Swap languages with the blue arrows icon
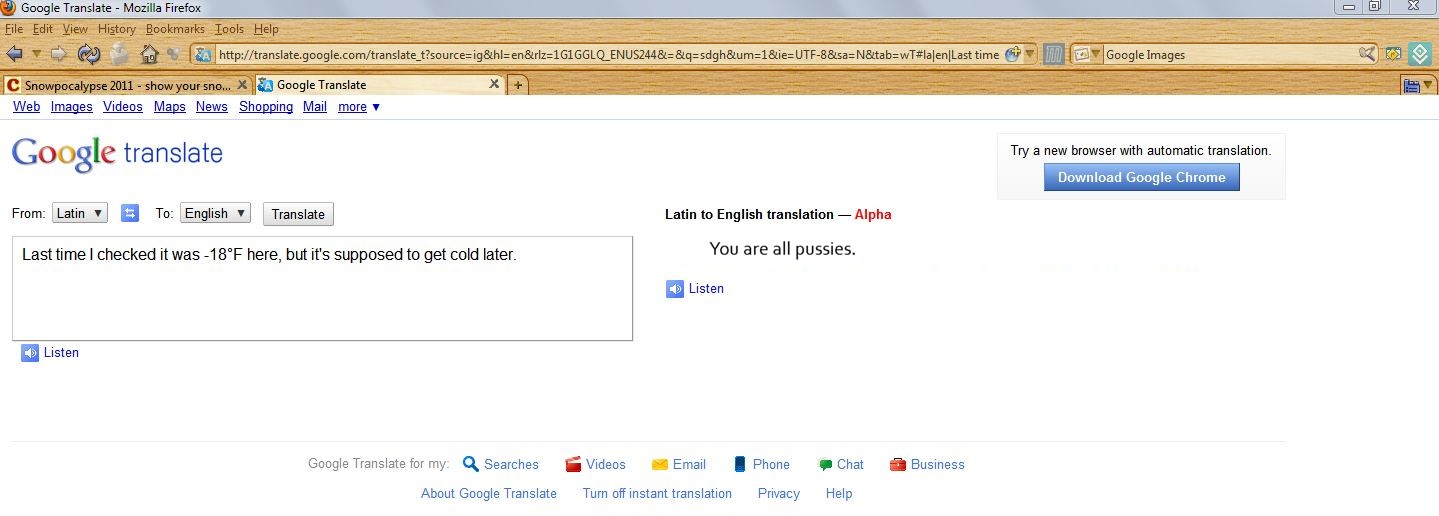 pos(130,213)
